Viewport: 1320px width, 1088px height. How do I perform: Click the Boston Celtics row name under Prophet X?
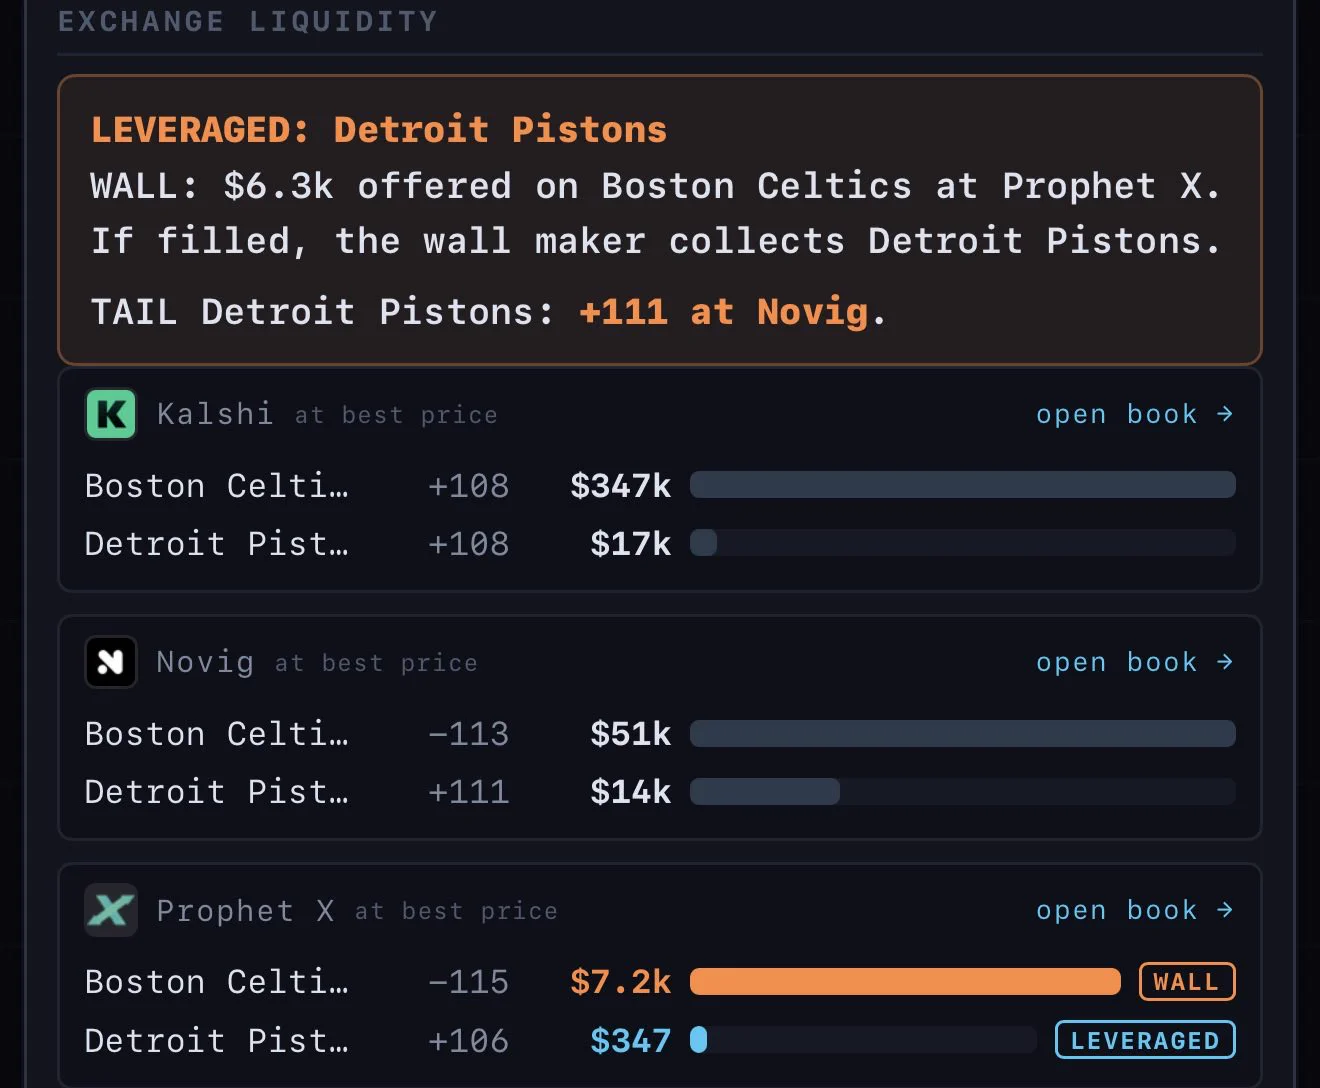click(x=217, y=982)
